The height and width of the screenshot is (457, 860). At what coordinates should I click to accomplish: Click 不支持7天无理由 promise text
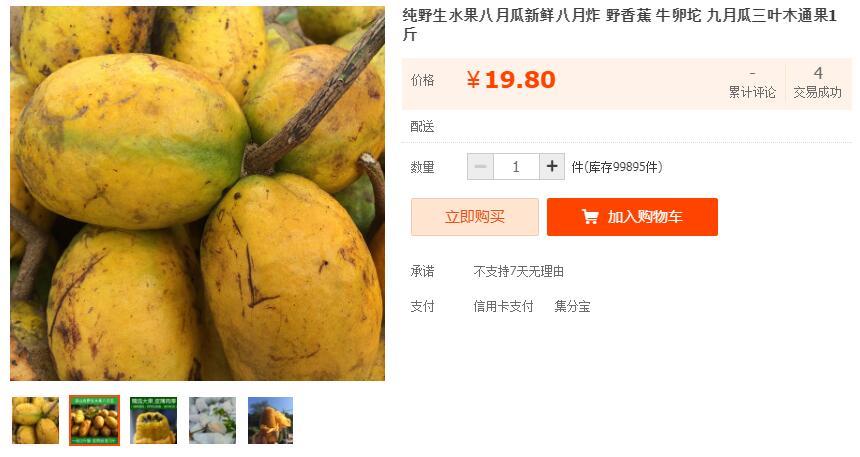[518, 271]
